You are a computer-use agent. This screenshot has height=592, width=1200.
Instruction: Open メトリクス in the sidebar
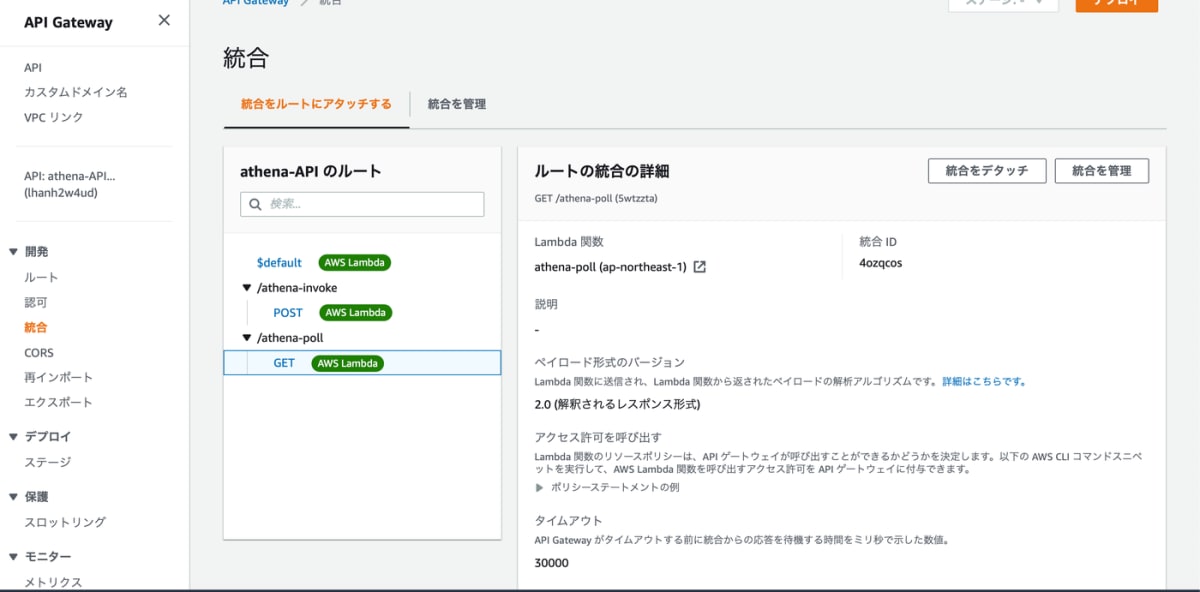(53, 582)
